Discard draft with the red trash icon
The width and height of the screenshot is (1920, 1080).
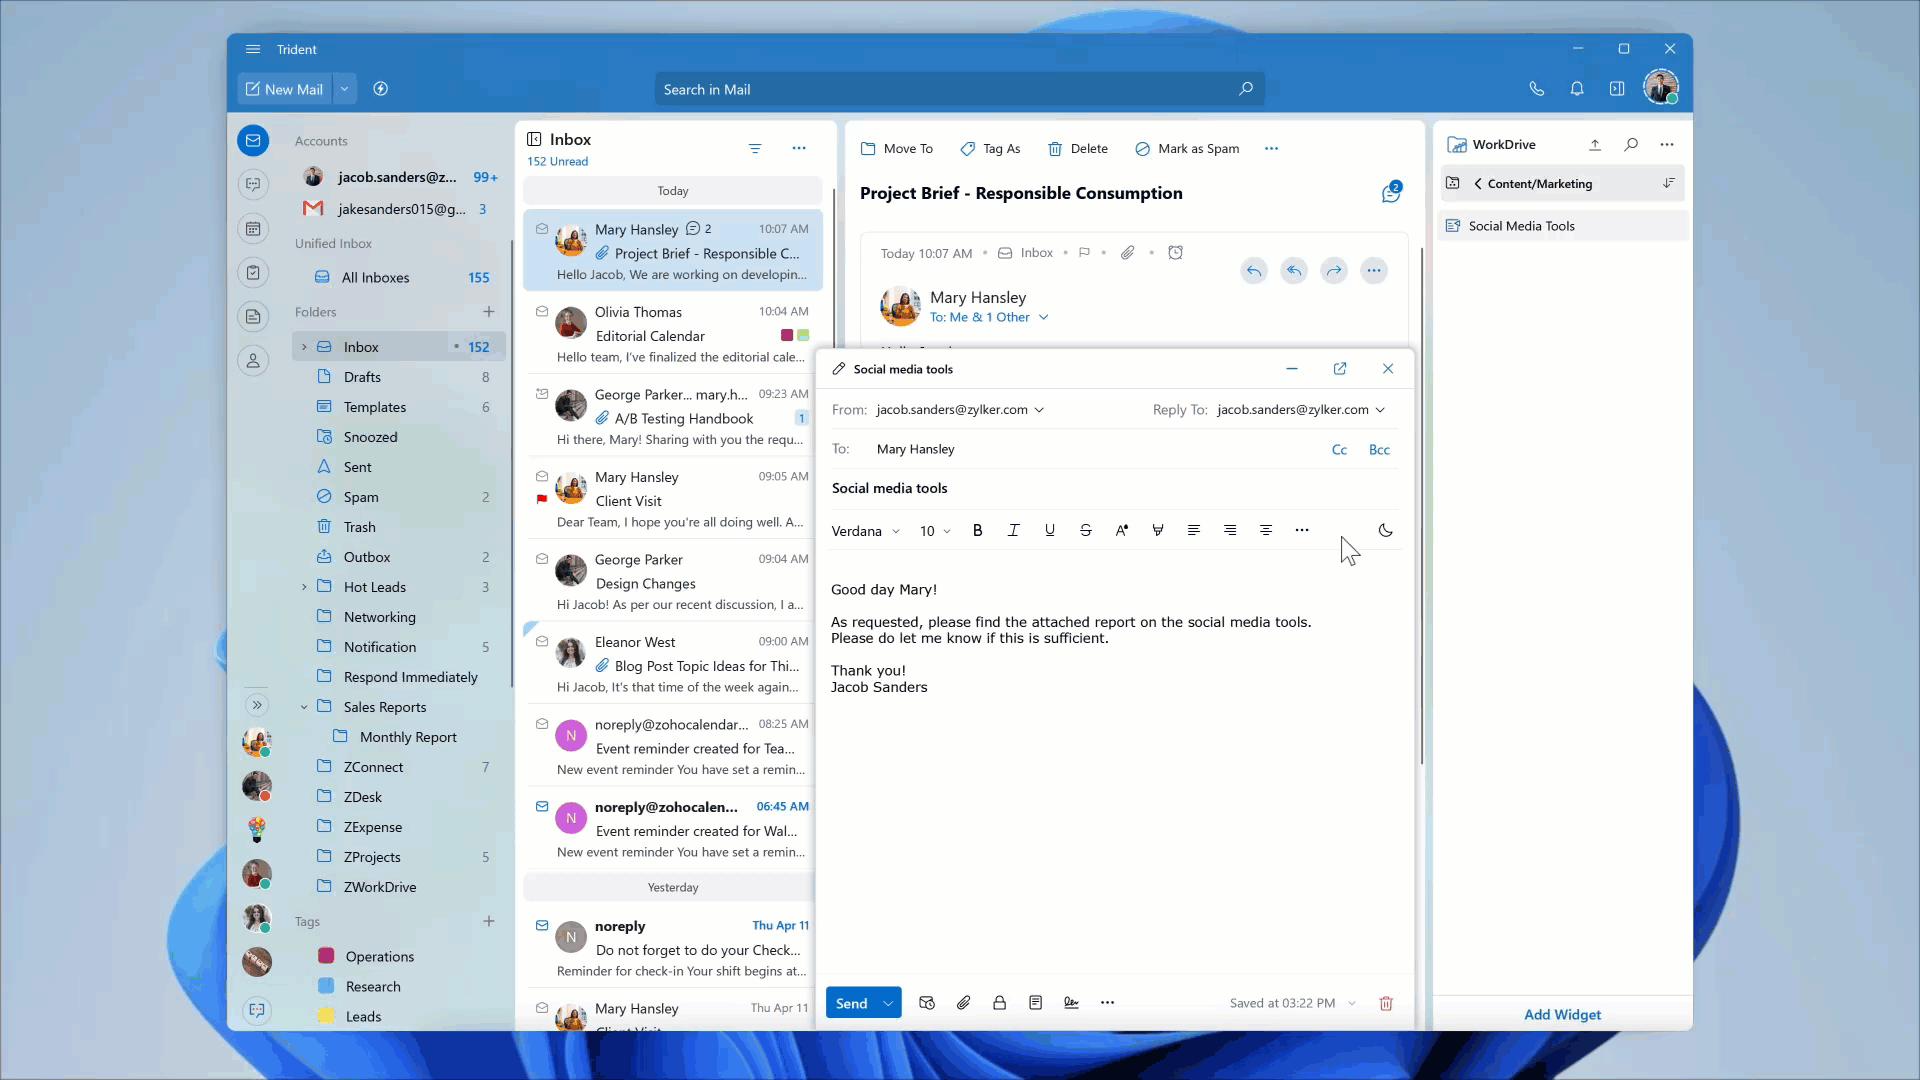1386,1003
